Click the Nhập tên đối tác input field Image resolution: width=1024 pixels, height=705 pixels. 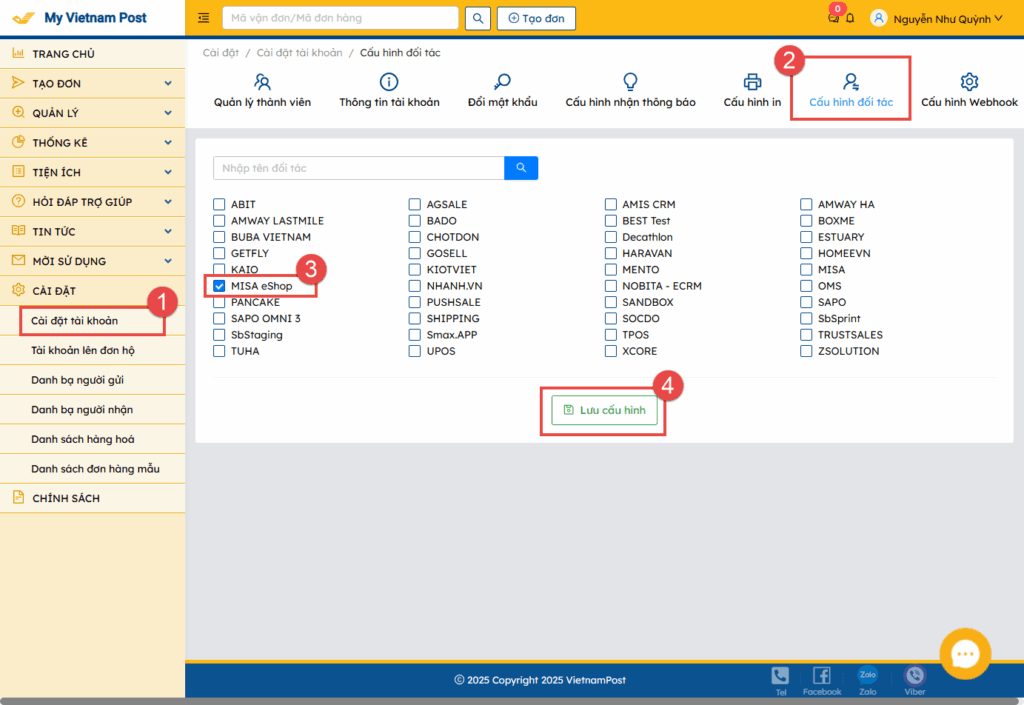click(358, 168)
